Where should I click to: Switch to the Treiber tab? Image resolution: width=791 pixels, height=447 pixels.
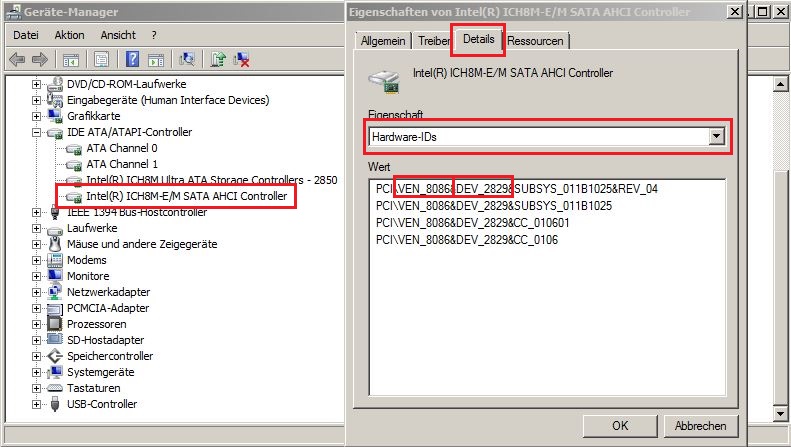pos(433,41)
